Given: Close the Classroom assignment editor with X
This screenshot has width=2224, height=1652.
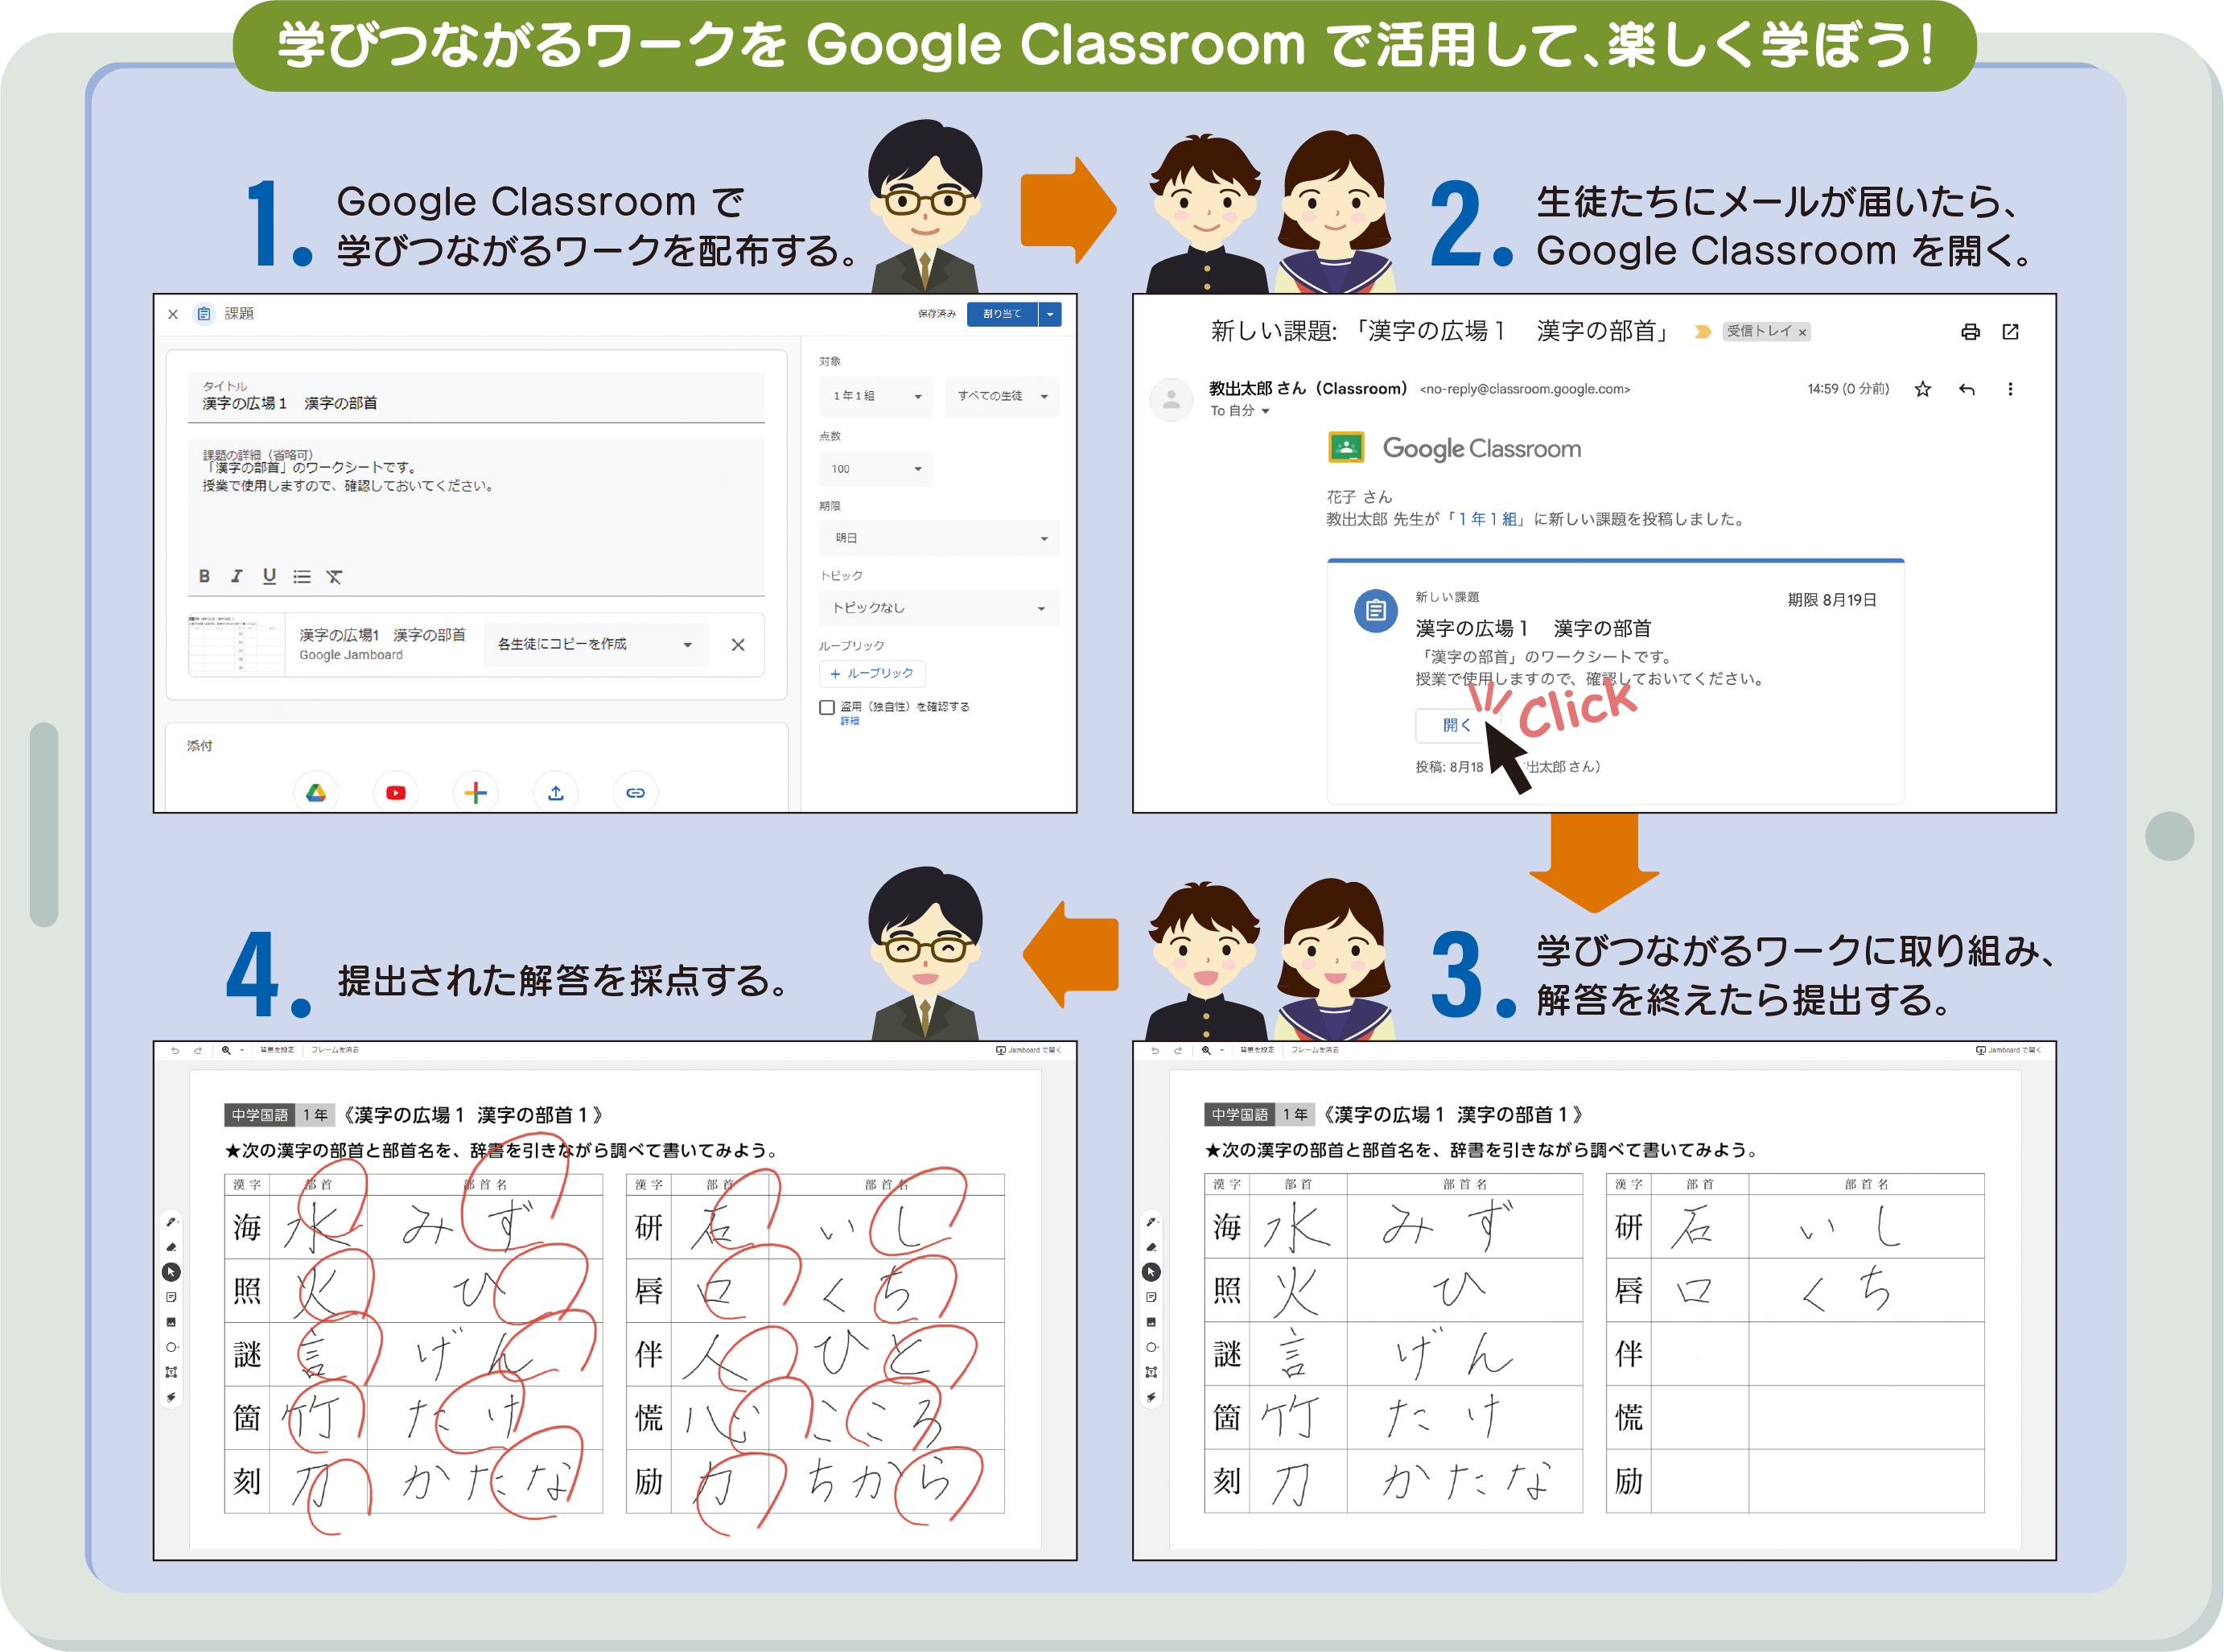Looking at the screenshot, I should tap(173, 314).
